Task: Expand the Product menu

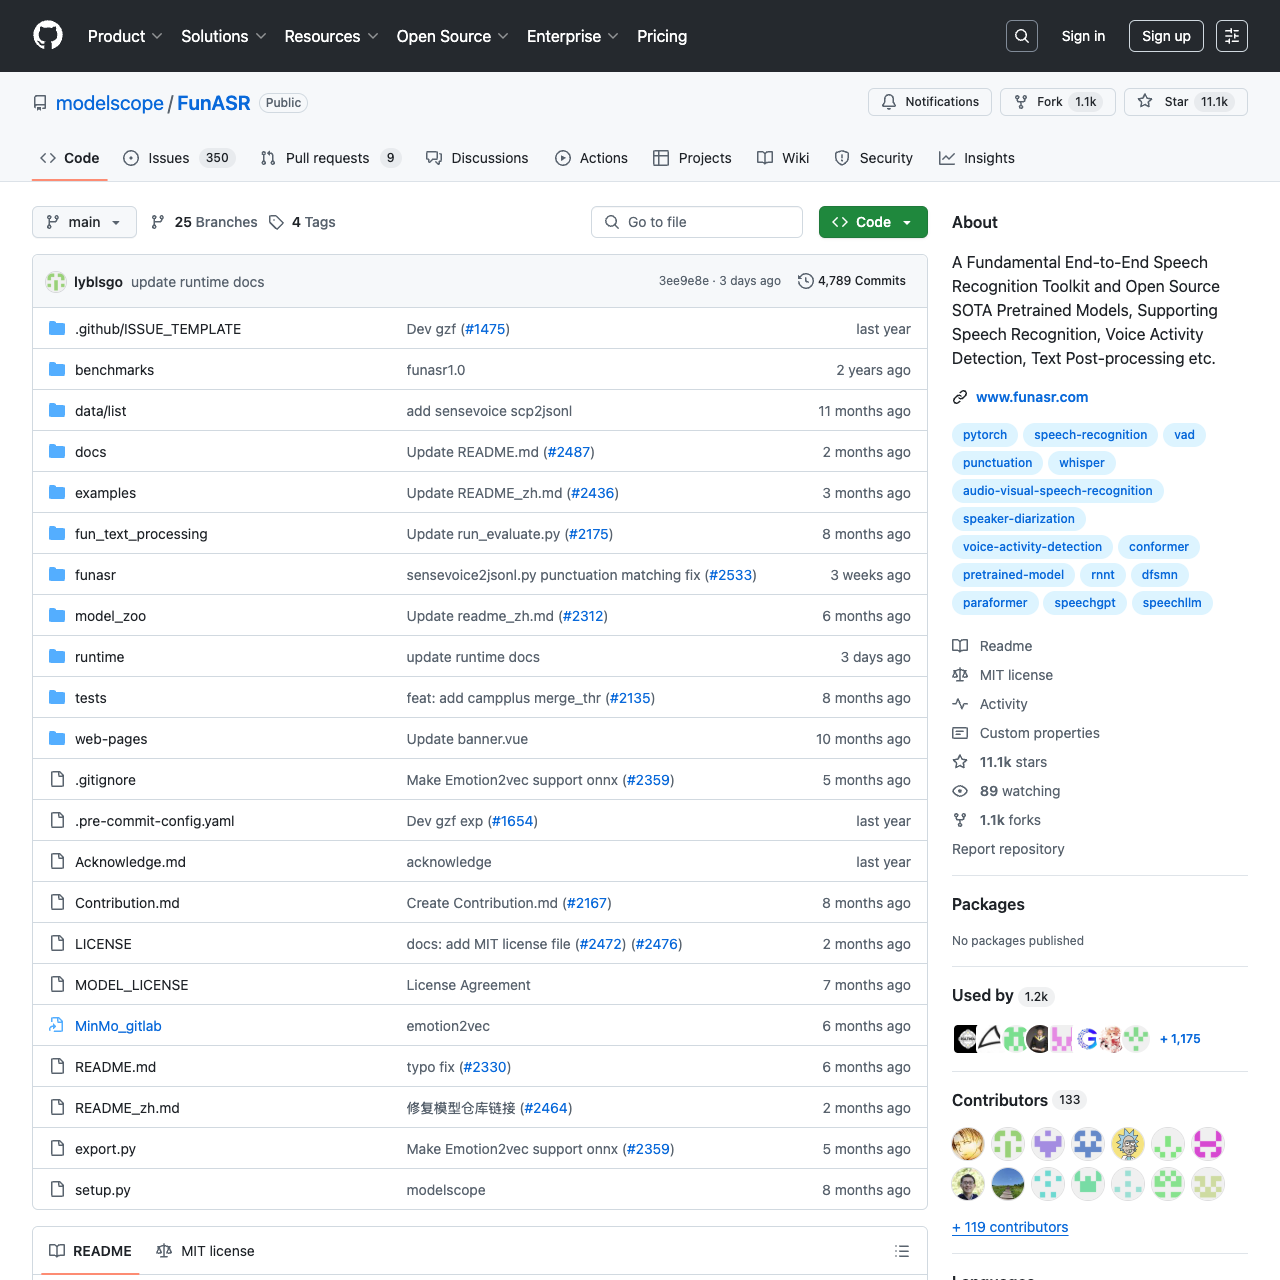Action: point(125,36)
